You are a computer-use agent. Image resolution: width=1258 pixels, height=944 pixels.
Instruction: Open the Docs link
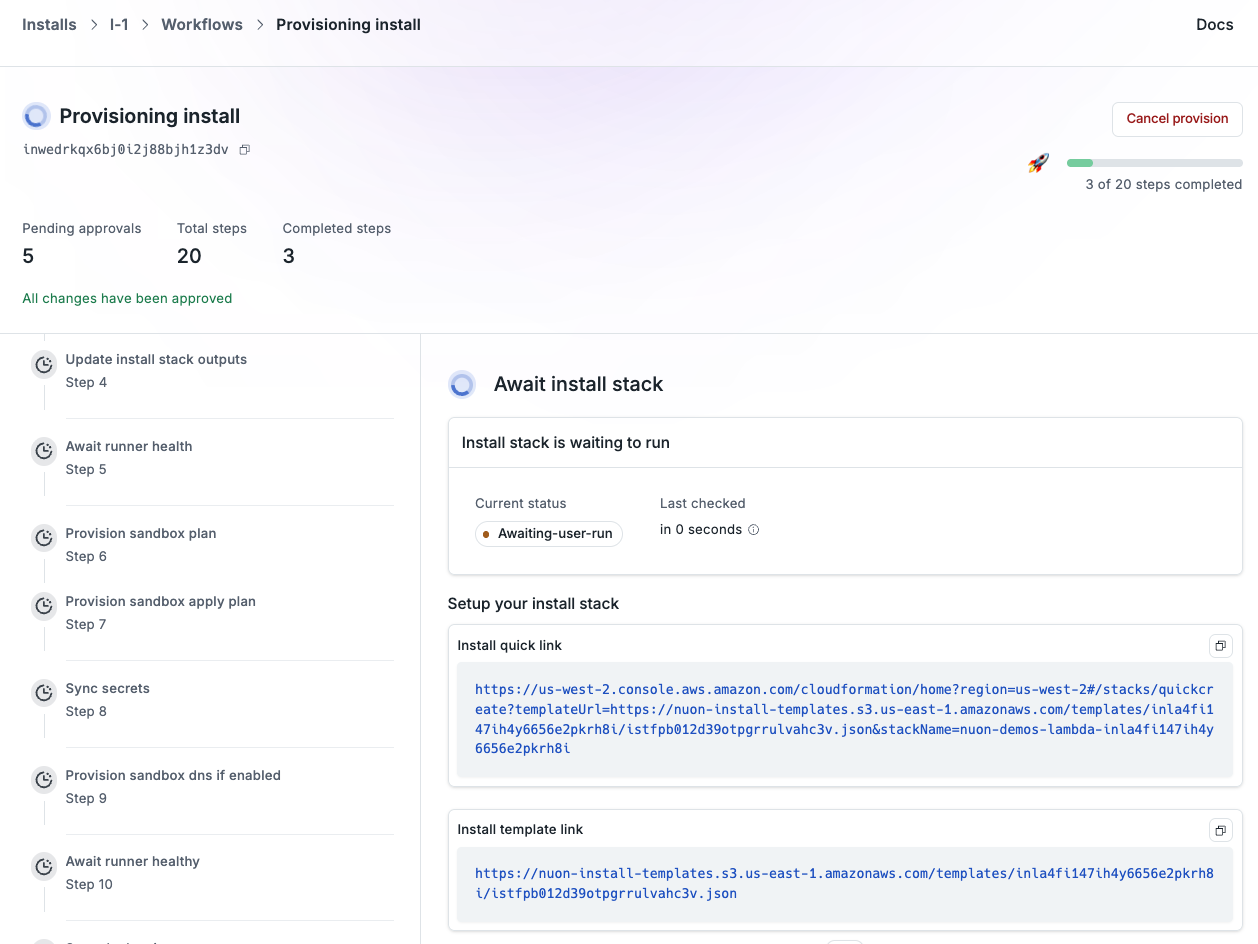point(1215,25)
